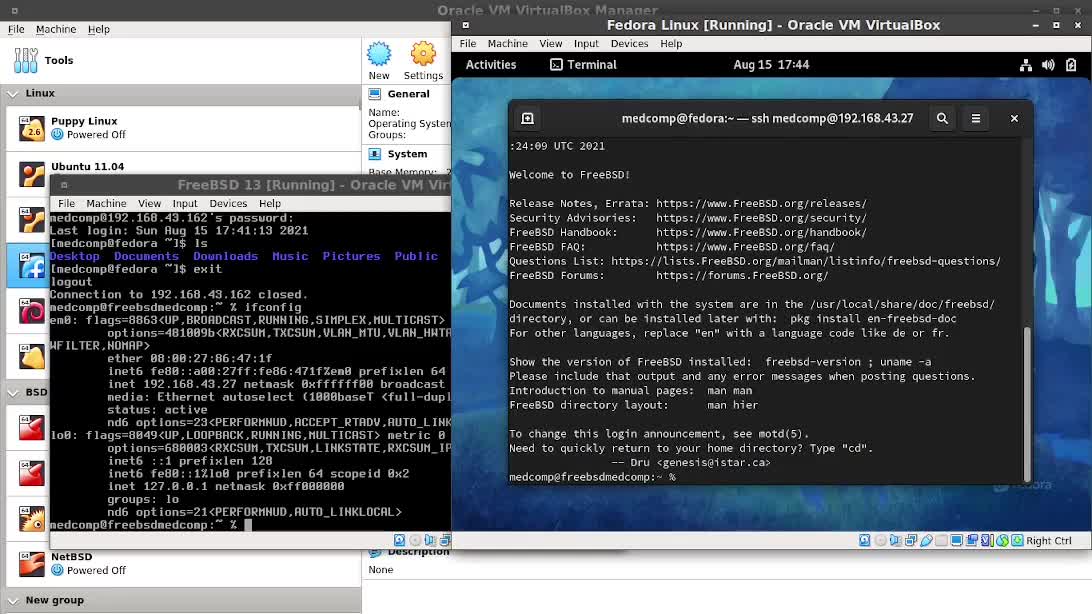Click optical drive indicator in Fedora status bar
1092x614 pixels.
point(881,540)
